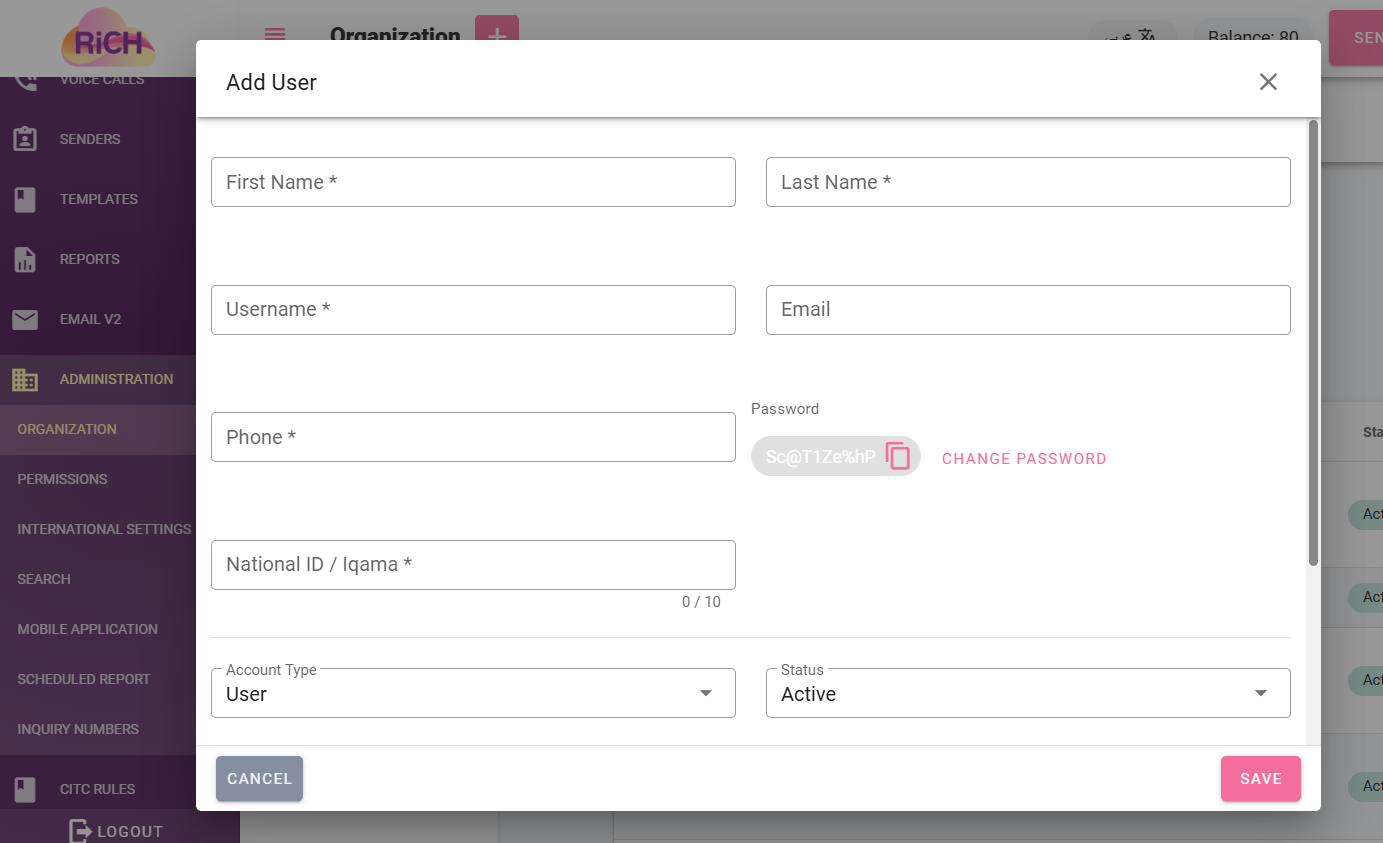The image size is (1383, 843).
Task: Collapse the Administration menu section
Action: (x=98, y=379)
